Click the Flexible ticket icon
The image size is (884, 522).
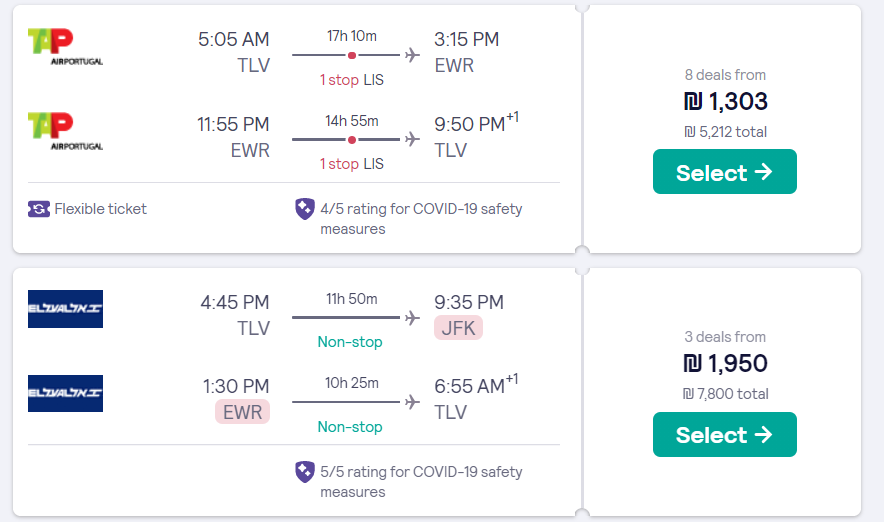tap(38, 209)
